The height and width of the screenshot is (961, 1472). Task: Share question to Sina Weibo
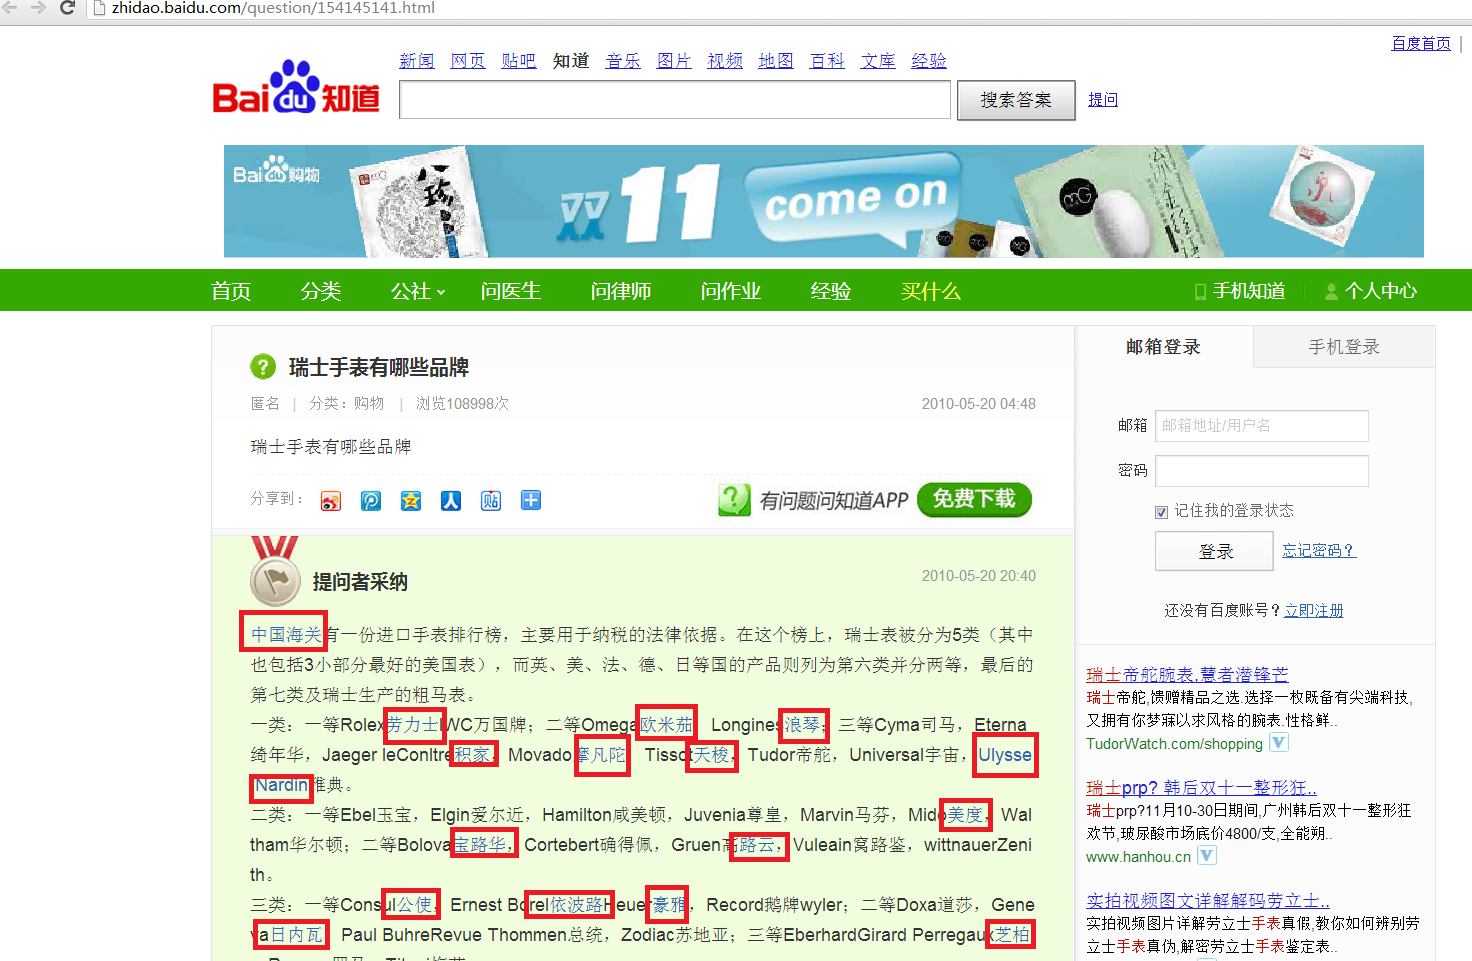[331, 501]
